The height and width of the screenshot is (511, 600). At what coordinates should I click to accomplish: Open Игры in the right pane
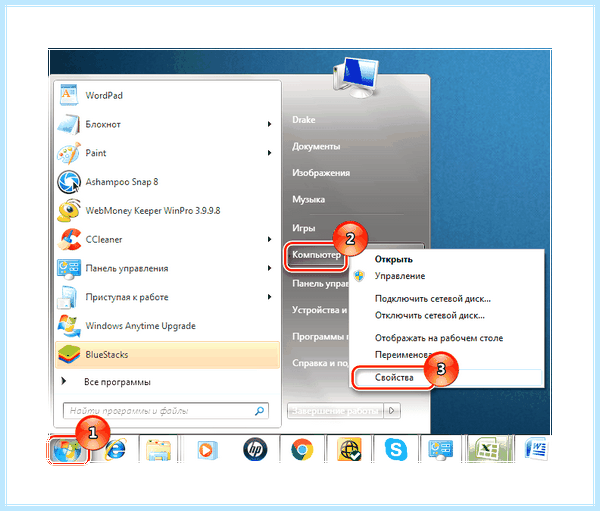tap(304, 229)
